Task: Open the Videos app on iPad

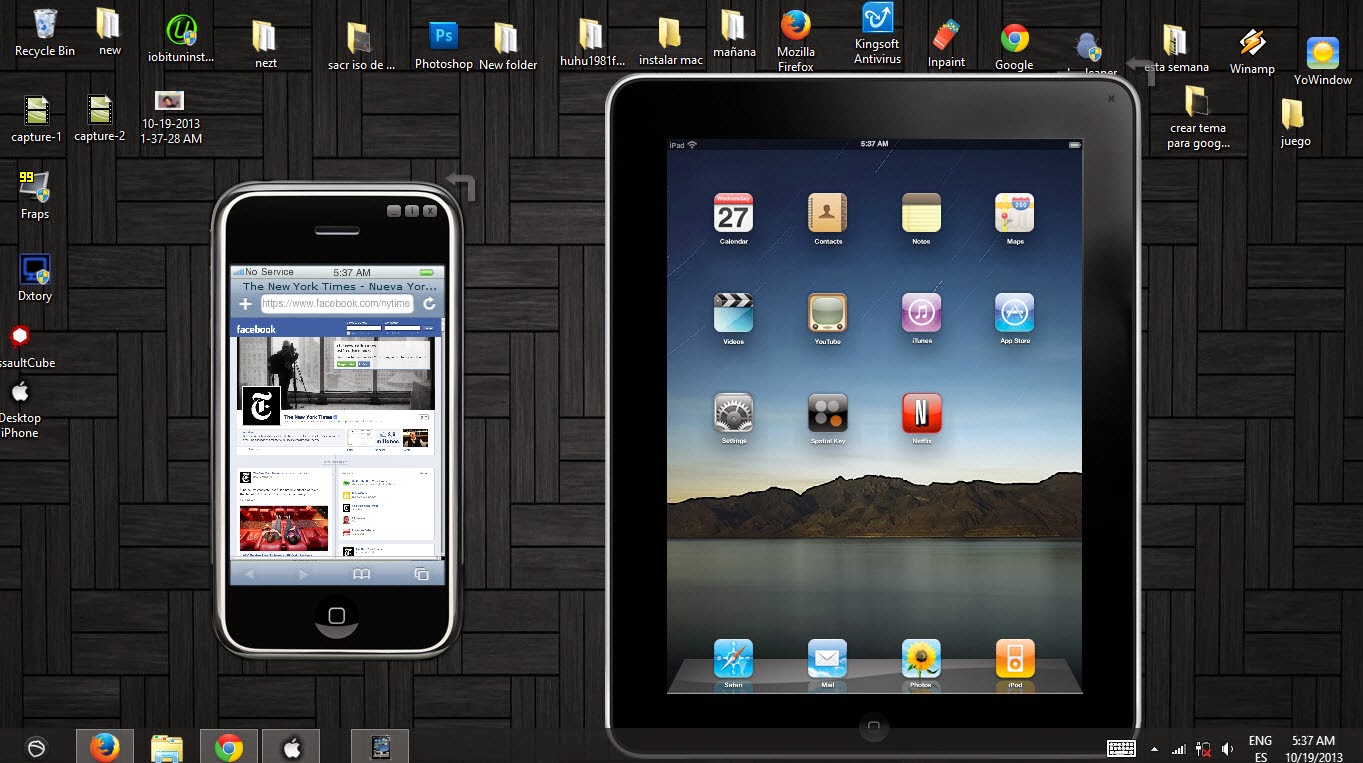Action: (x=733, y=313)
